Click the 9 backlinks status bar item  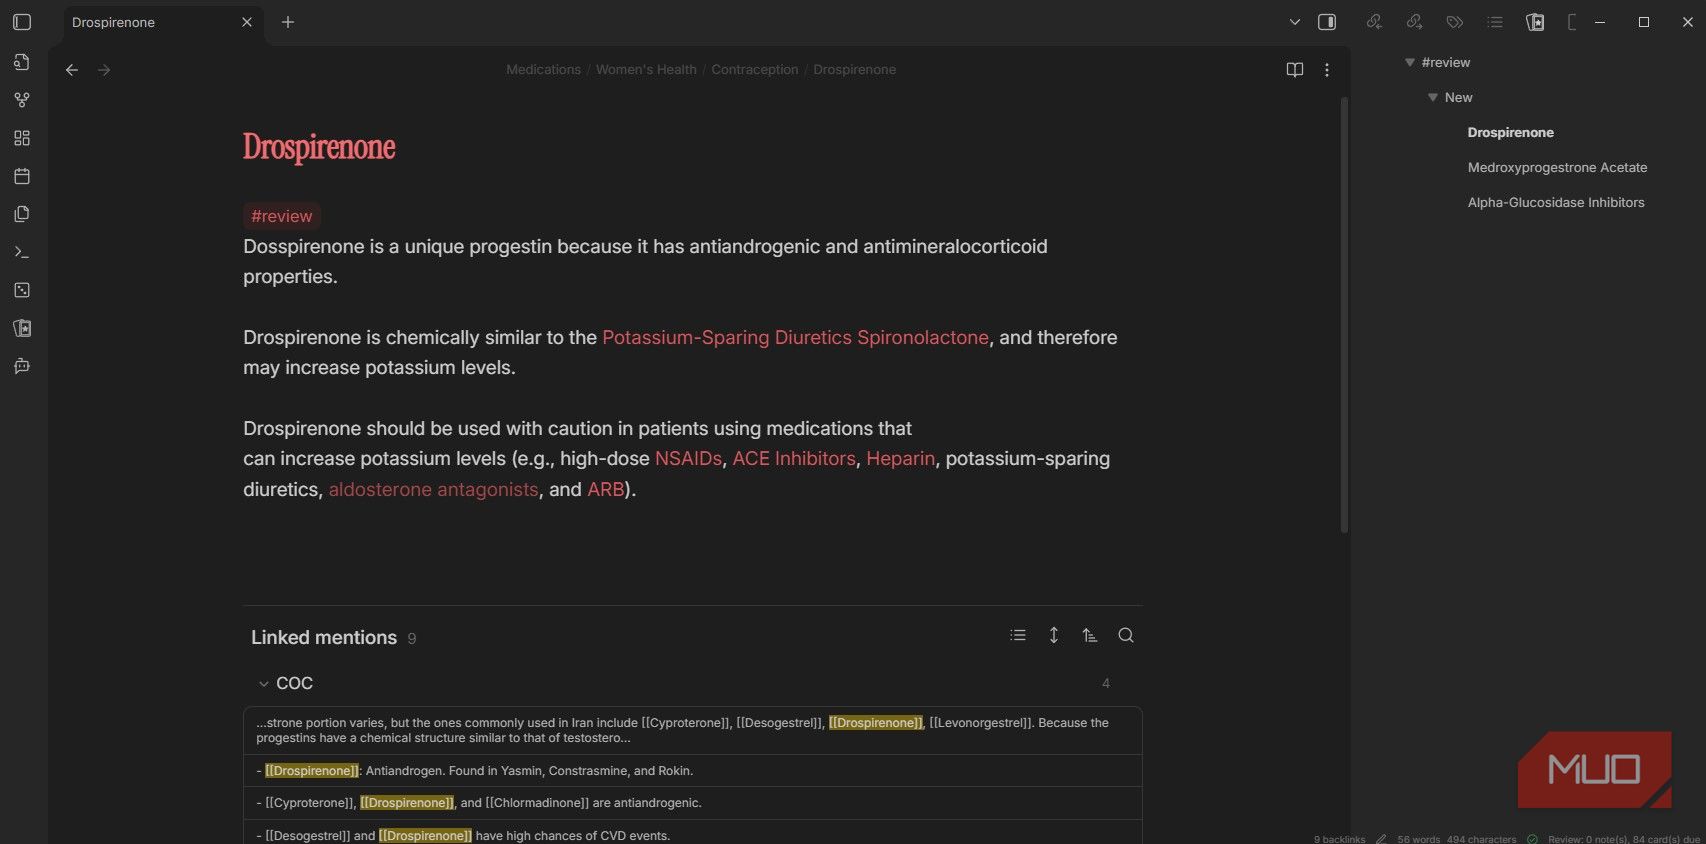click(1339, 839)
